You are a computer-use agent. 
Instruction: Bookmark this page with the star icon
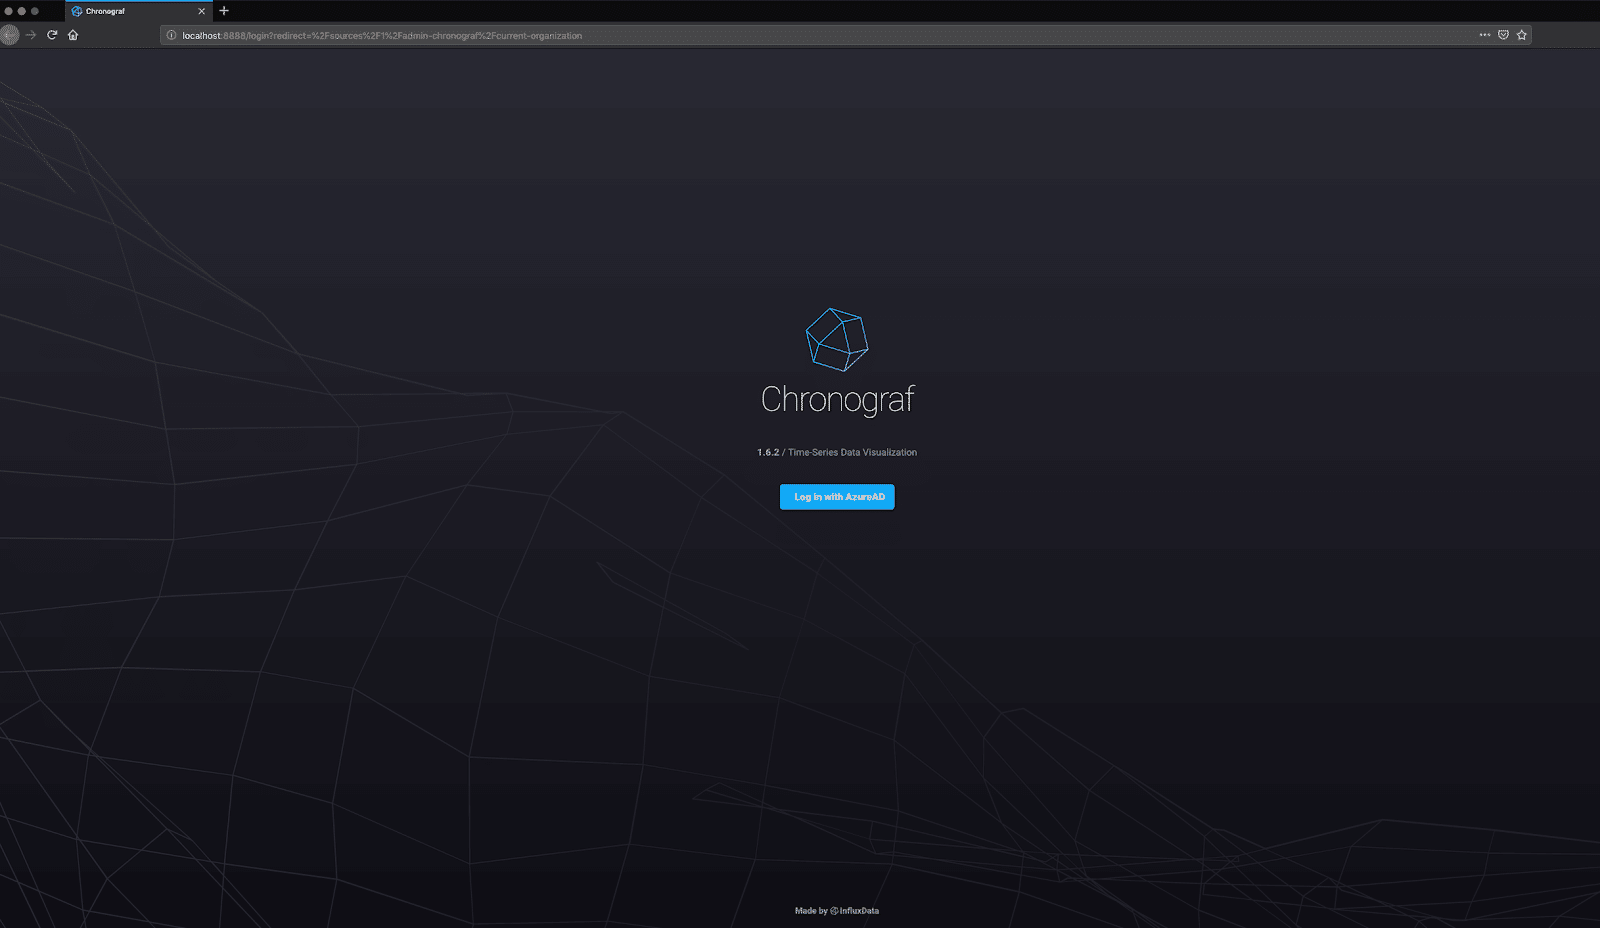click(x=1522, y=35)
